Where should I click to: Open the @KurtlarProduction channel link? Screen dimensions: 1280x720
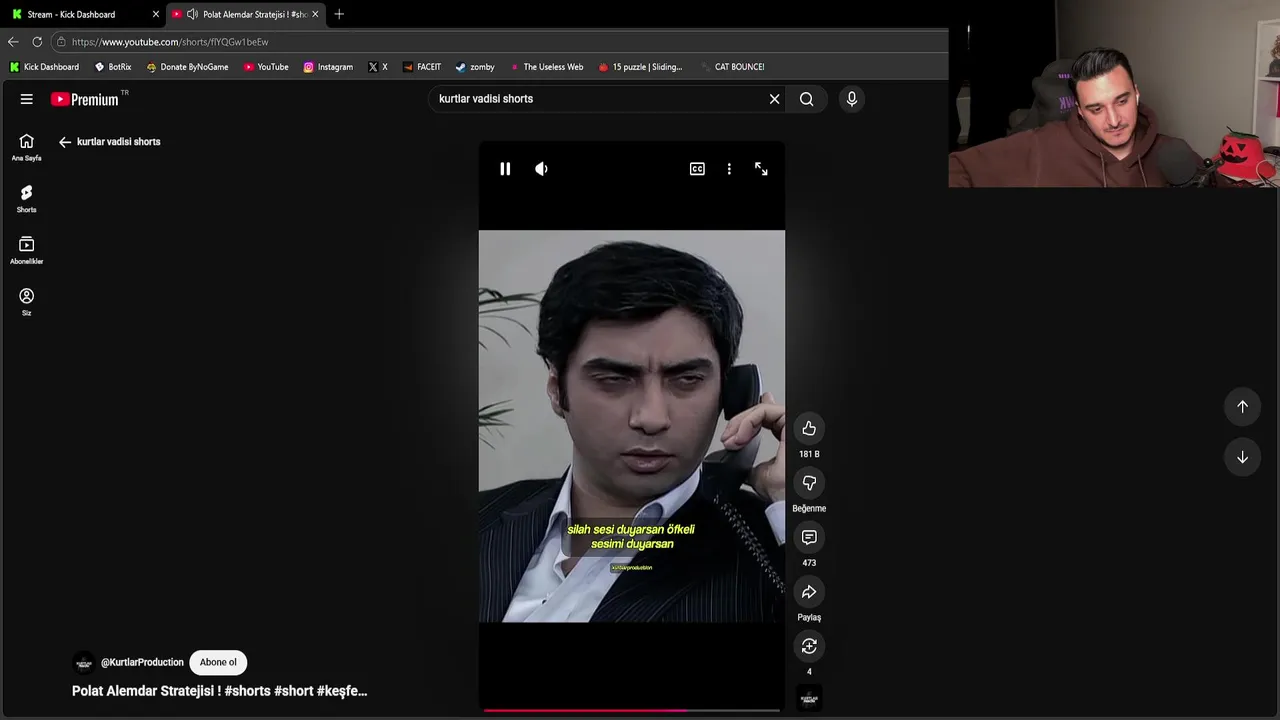[x=142, y=662]
